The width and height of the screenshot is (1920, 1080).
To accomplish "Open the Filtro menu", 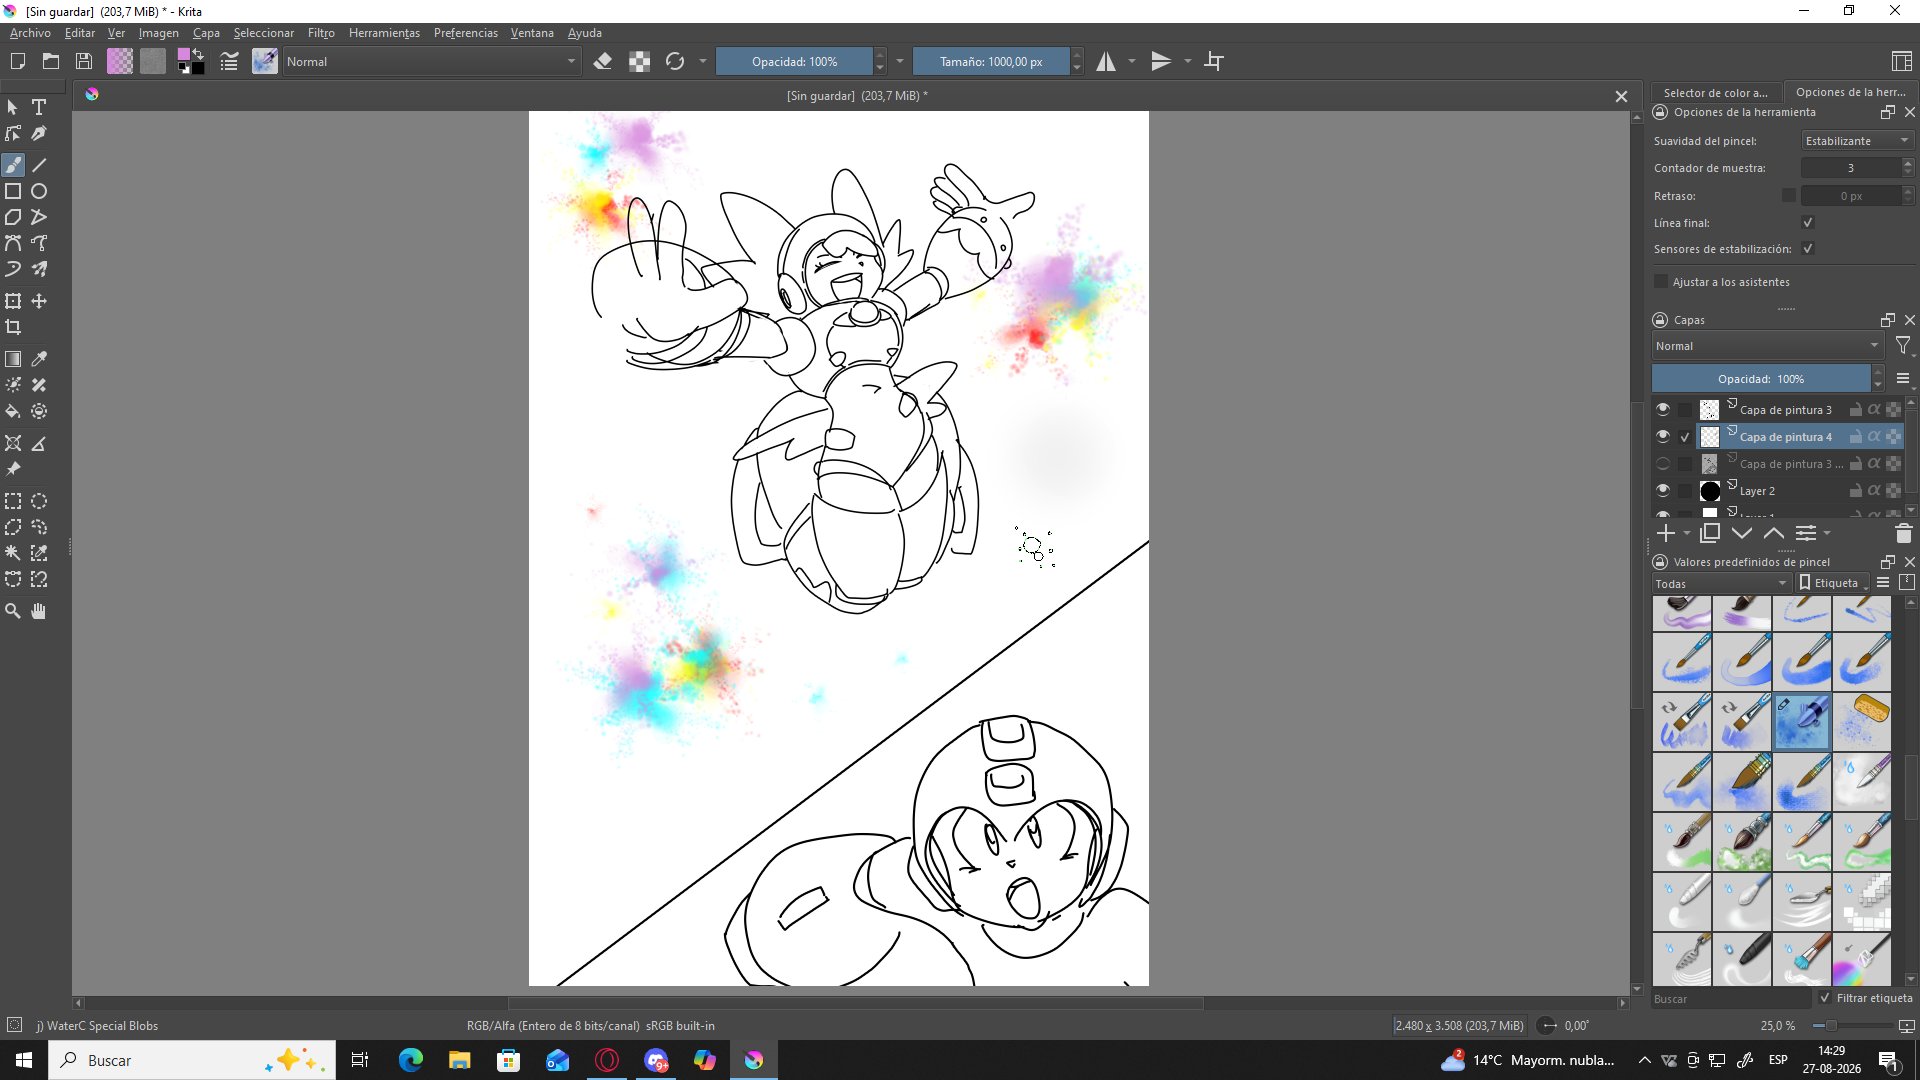I will pos(321,33).
